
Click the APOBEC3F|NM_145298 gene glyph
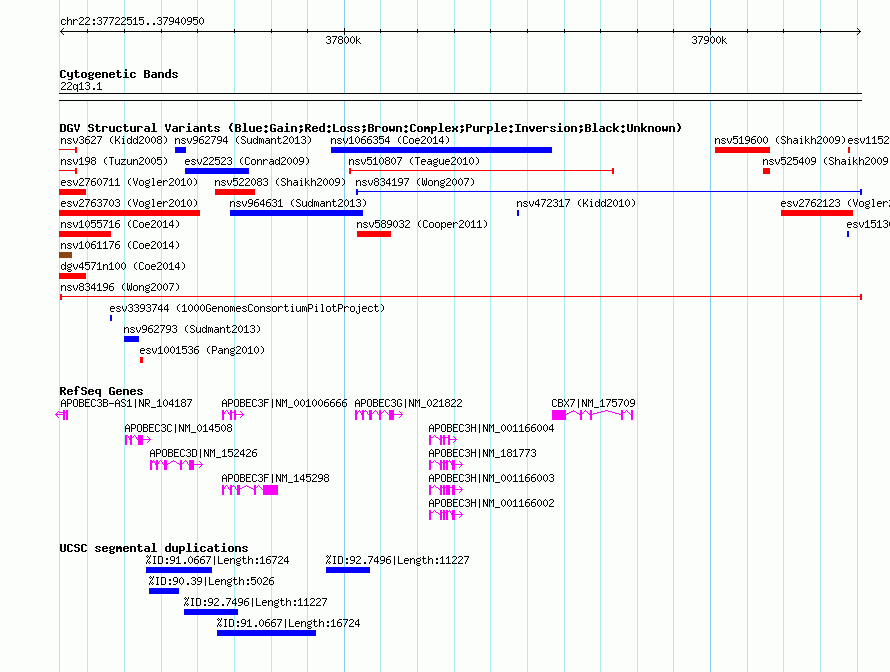point(250,490)
